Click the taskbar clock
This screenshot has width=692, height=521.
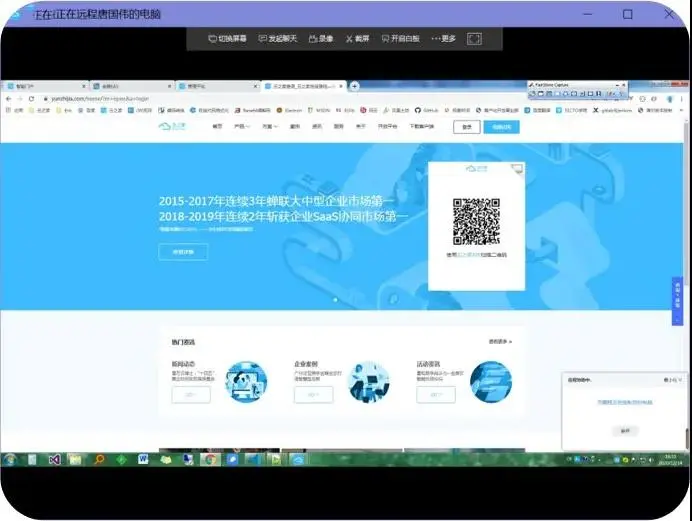(670, 460)
